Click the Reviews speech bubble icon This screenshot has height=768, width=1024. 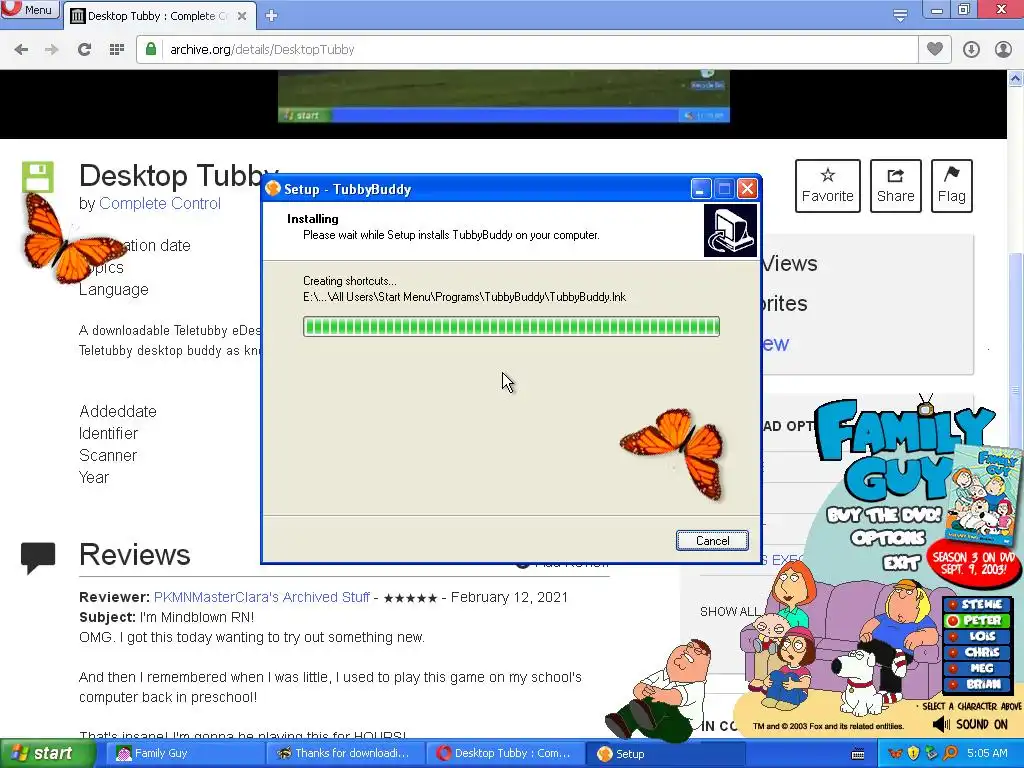click(38, 558)
